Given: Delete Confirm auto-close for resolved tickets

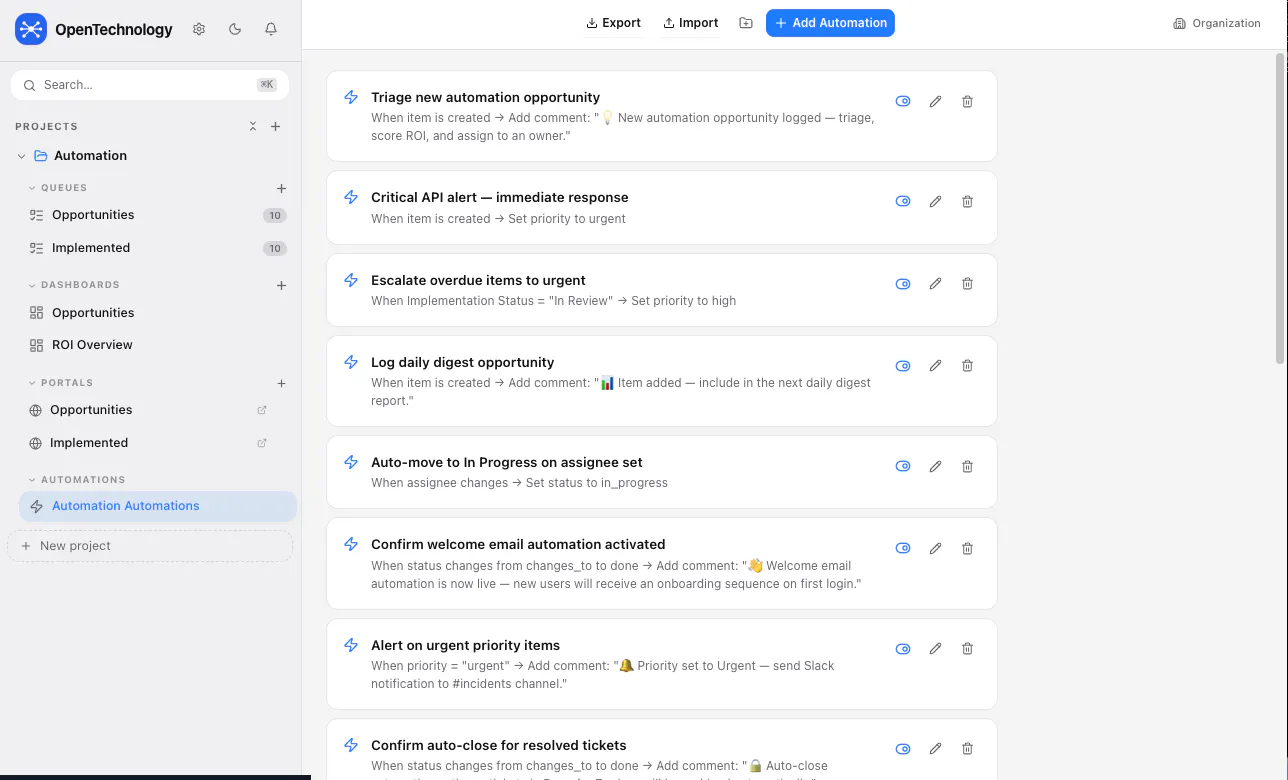Looking at the screenshot, I should click(967, 748).
